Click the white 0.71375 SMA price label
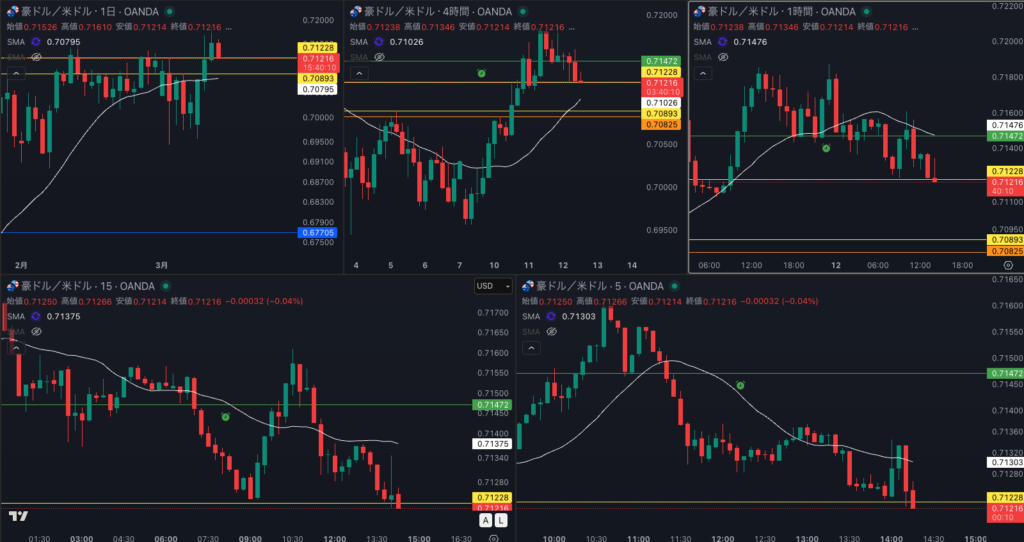The image size is (1024, 542). click(491, 444)
